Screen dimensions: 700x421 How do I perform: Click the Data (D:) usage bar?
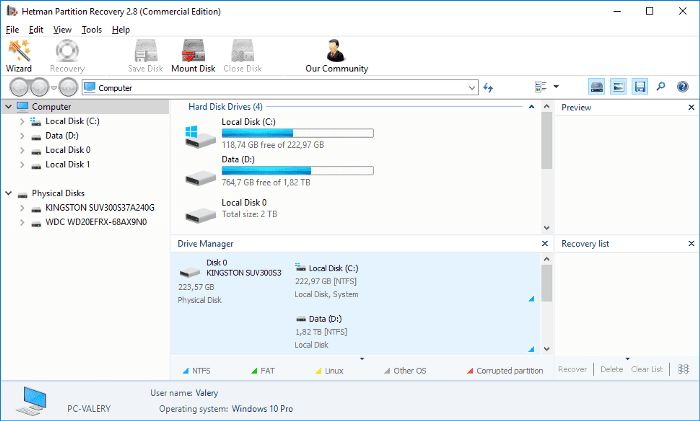298,171
